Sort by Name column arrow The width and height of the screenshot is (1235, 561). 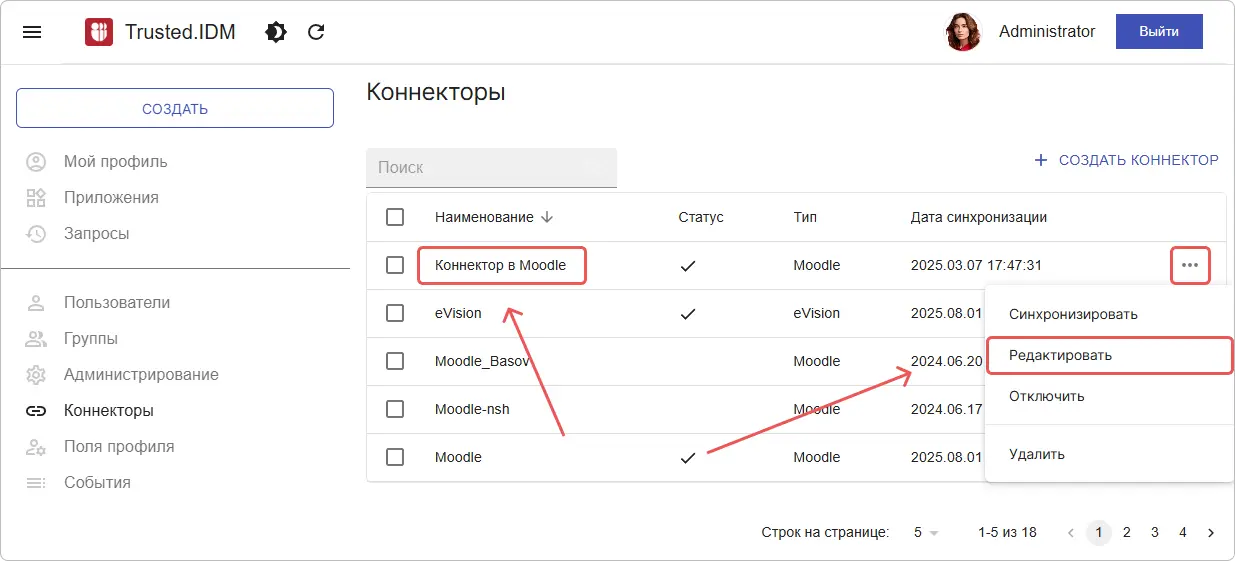(547, 217)
